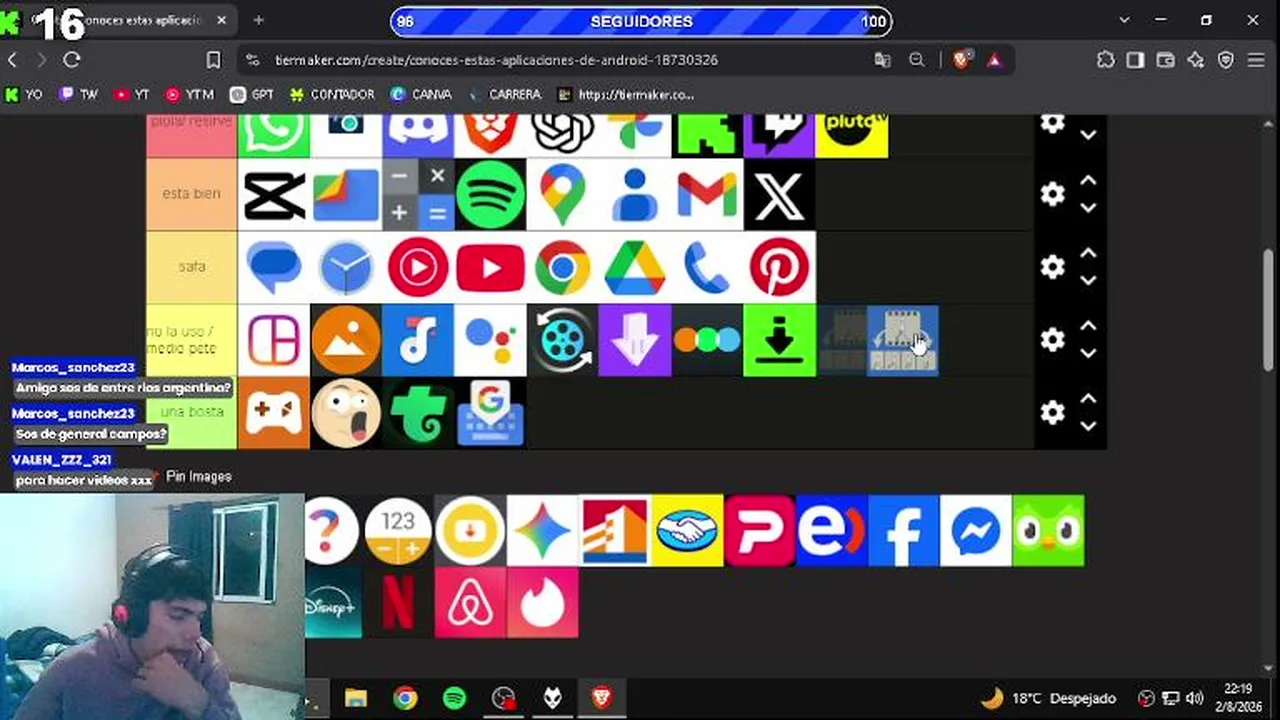Screen dimensions: 1280x720
Task: Open the browser extensions puzzle icon
Action: 1105,60
